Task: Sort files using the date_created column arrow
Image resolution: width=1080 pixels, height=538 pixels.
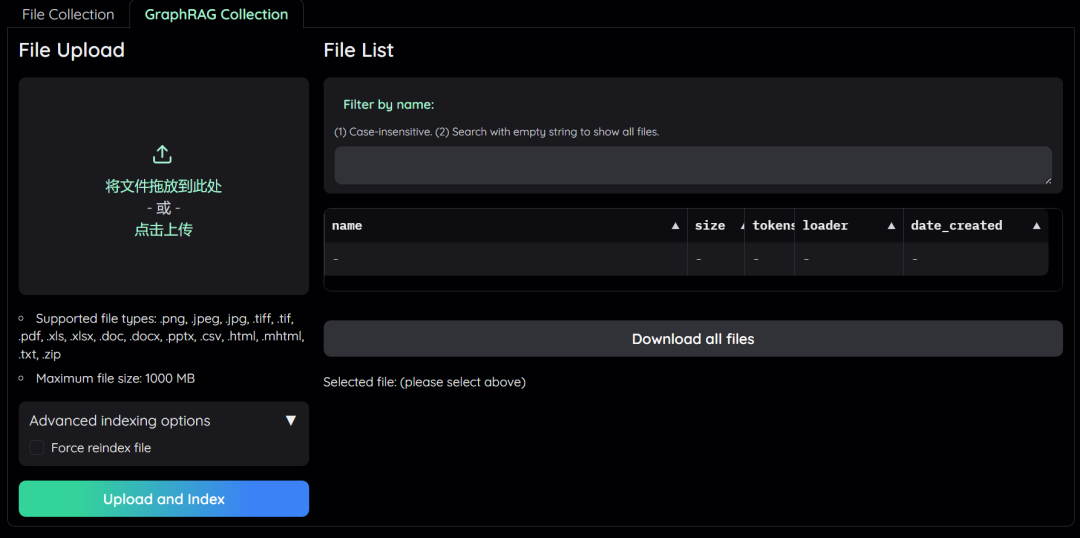Action: 1037,226
